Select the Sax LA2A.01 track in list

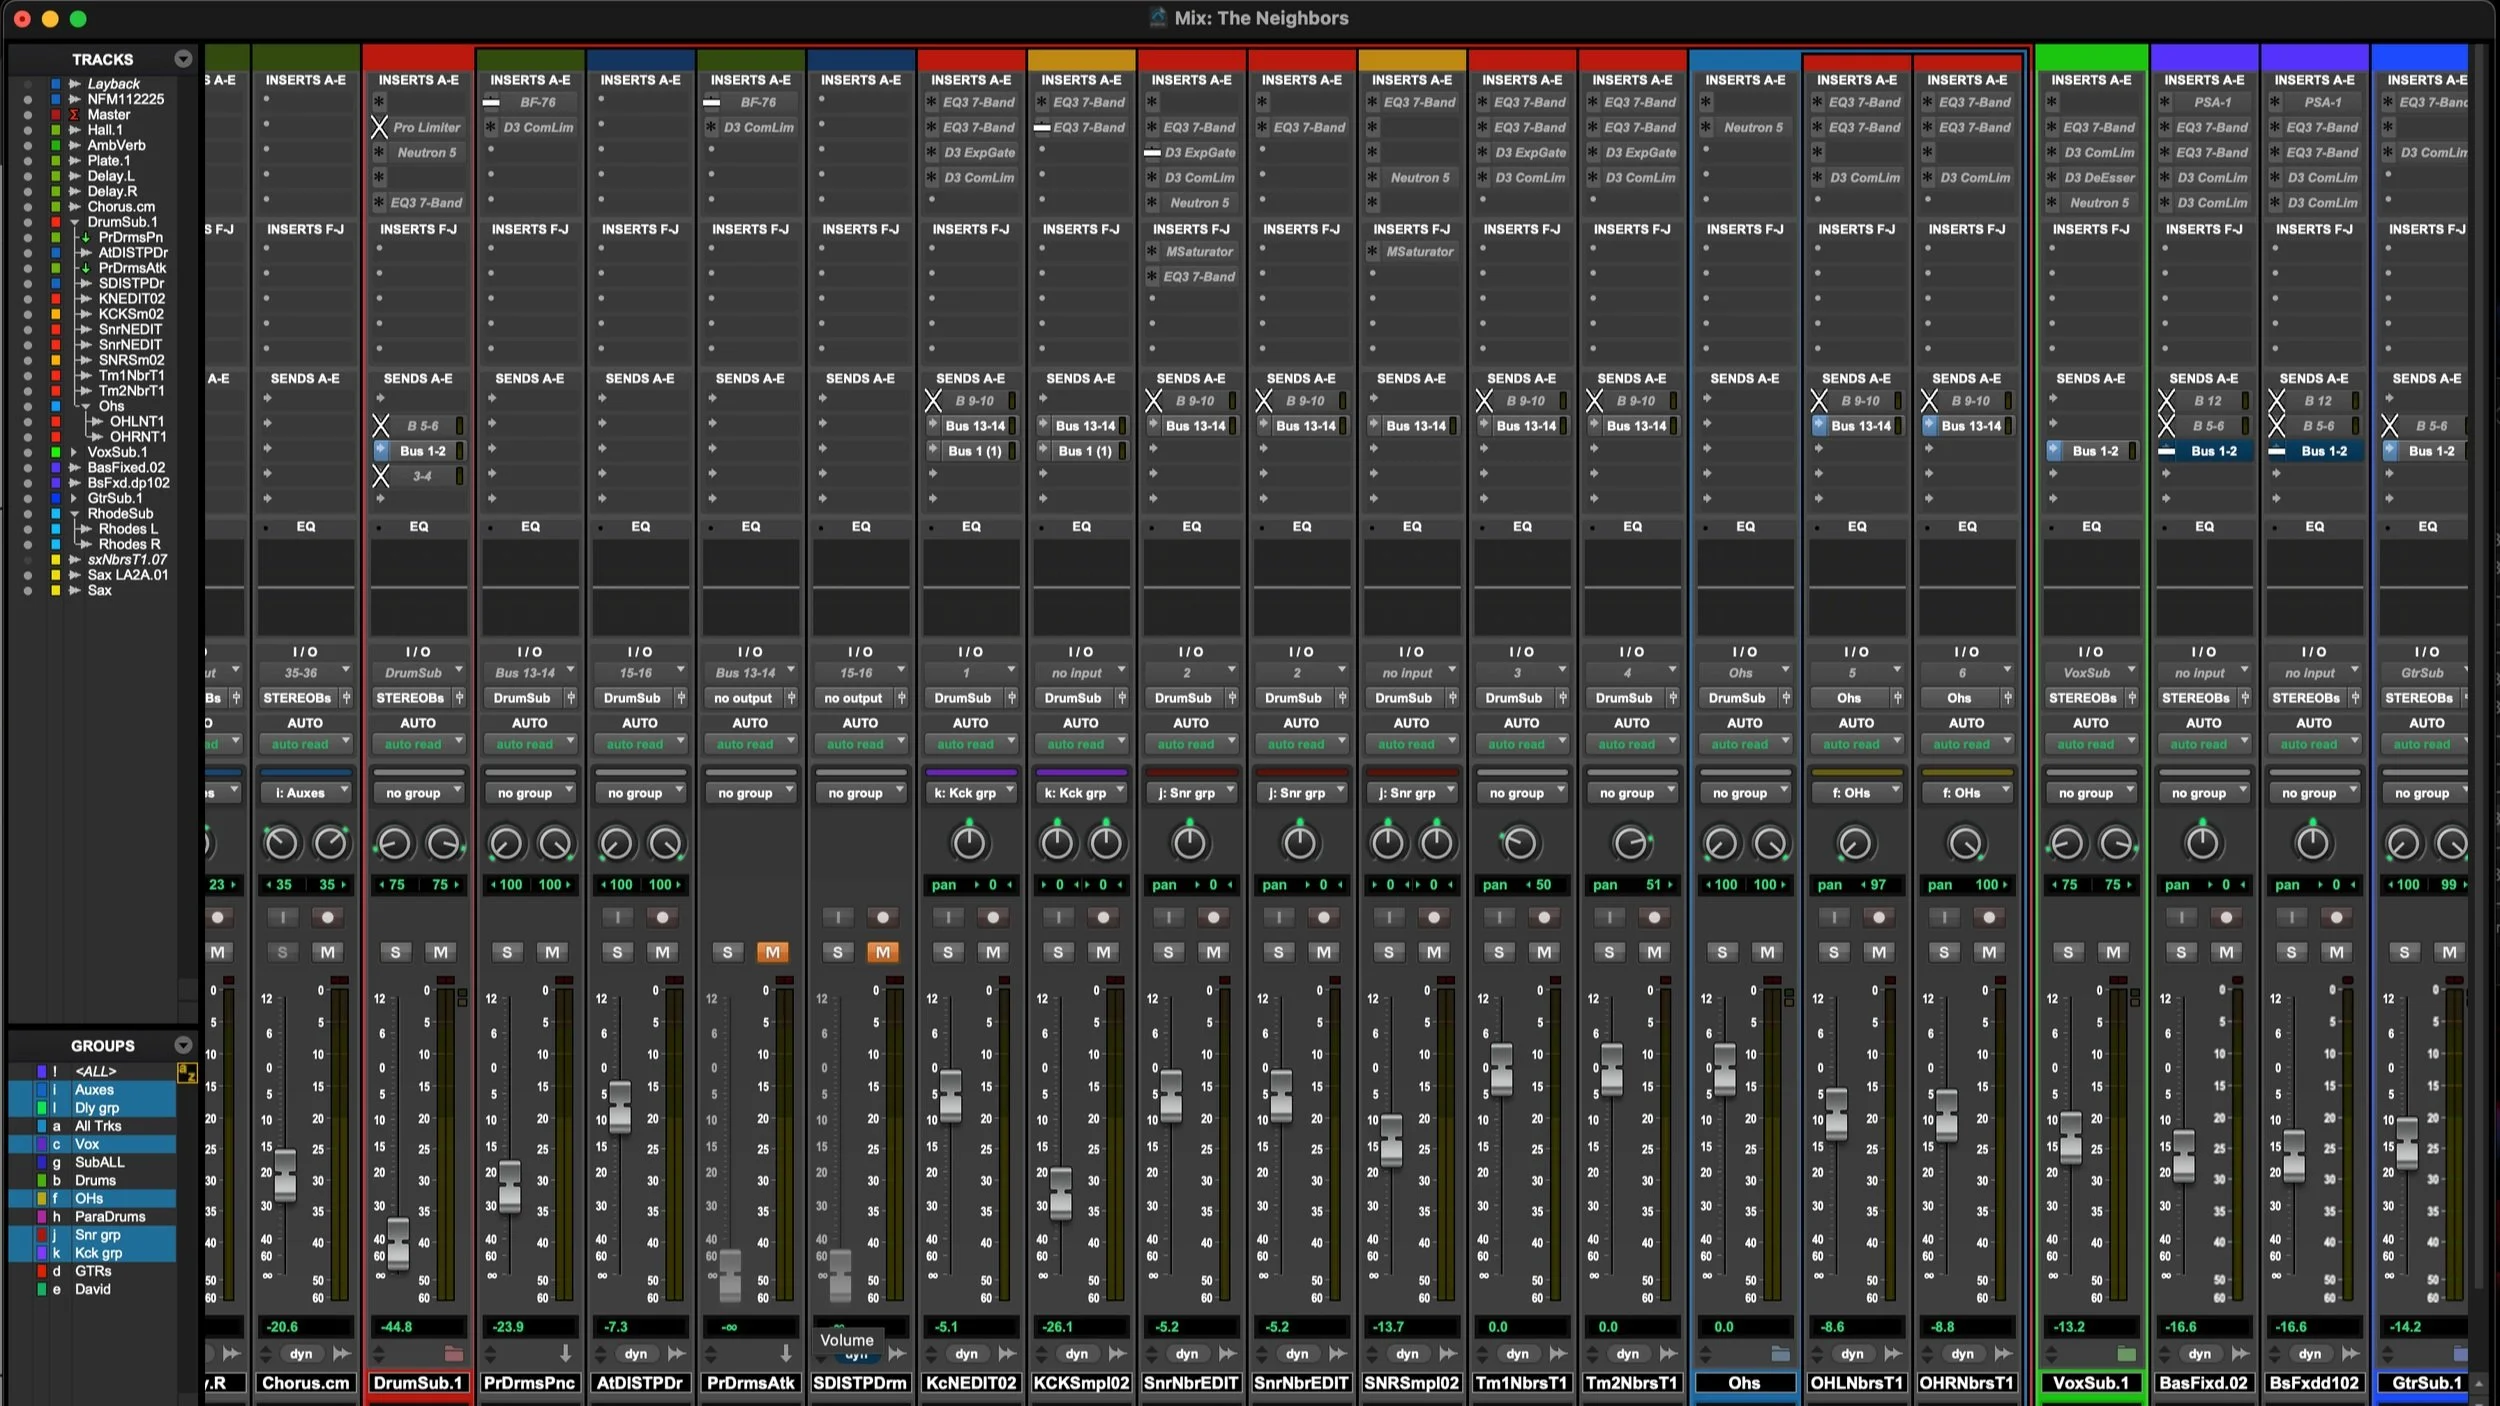(127, 575)
